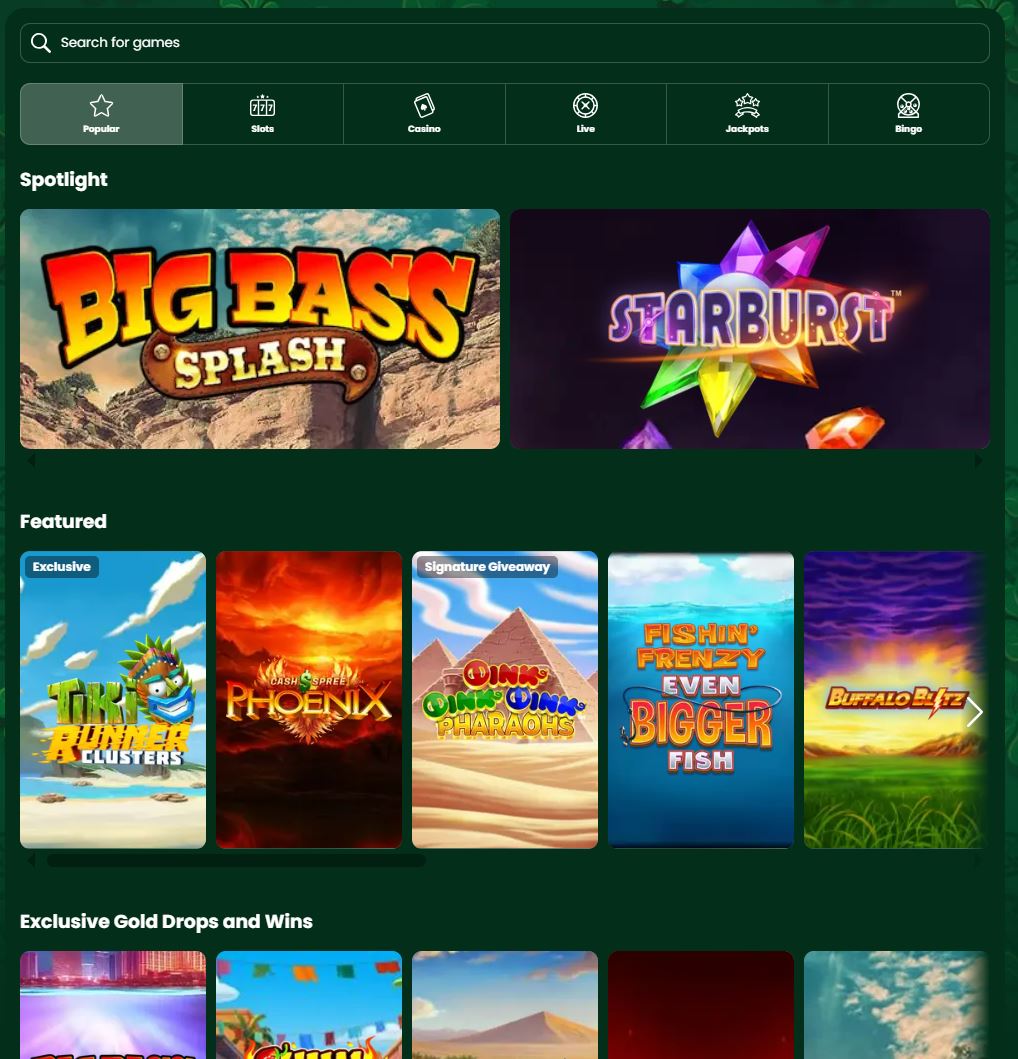Advance Featured carousel with the right chevron
Viewport: 1018px width, 1059px height.
[x=974, y=712]
